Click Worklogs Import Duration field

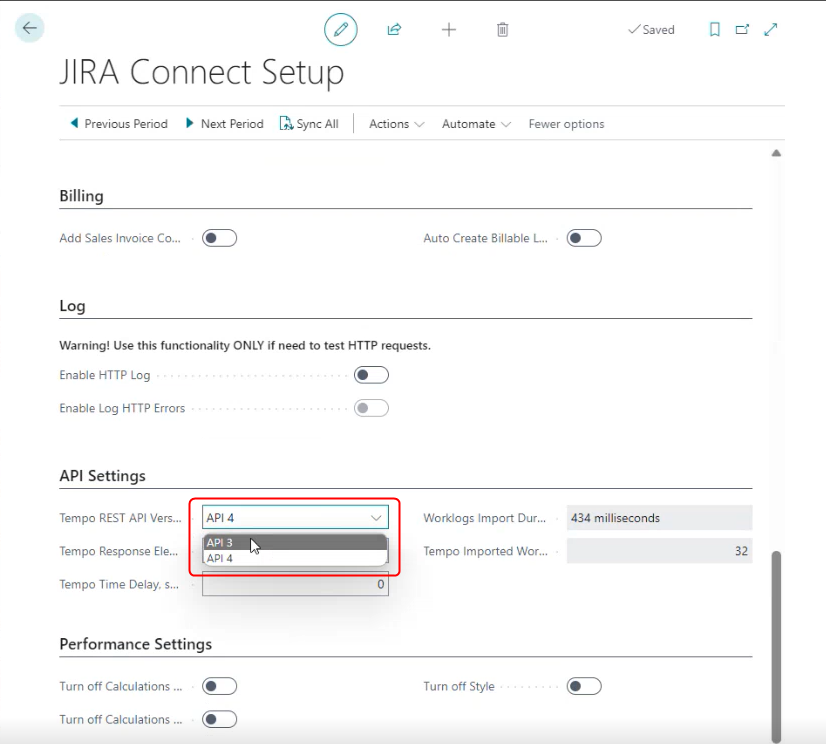(x=660, y=517)
